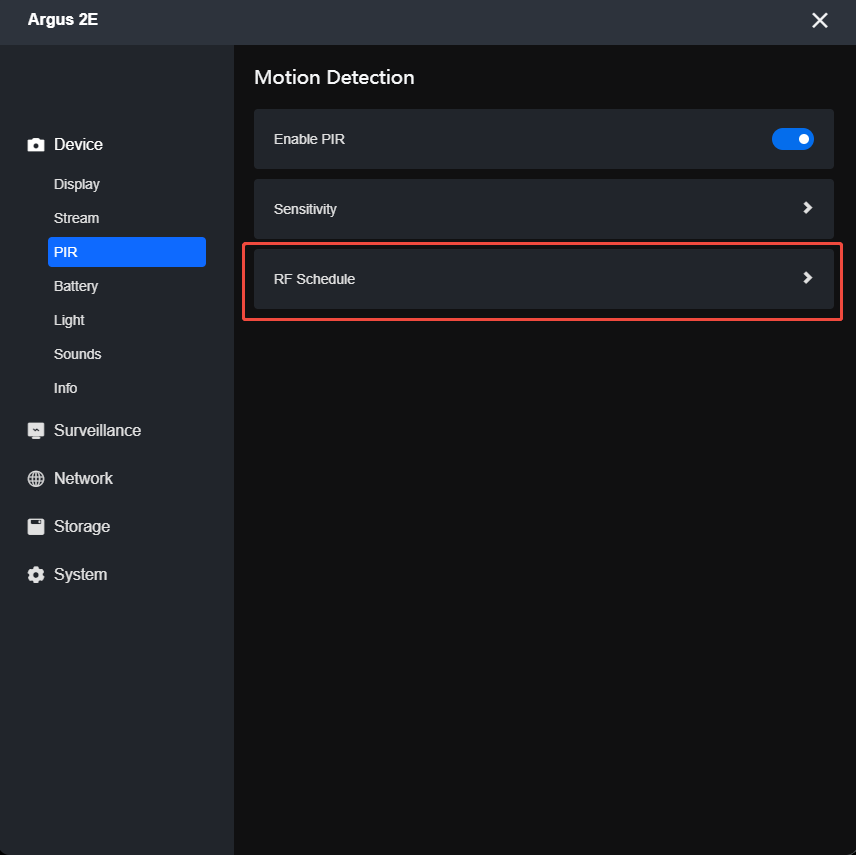Viewport: 856px width, 855px height.
Task: Click the Network globe icon
Action: point(36,479)
